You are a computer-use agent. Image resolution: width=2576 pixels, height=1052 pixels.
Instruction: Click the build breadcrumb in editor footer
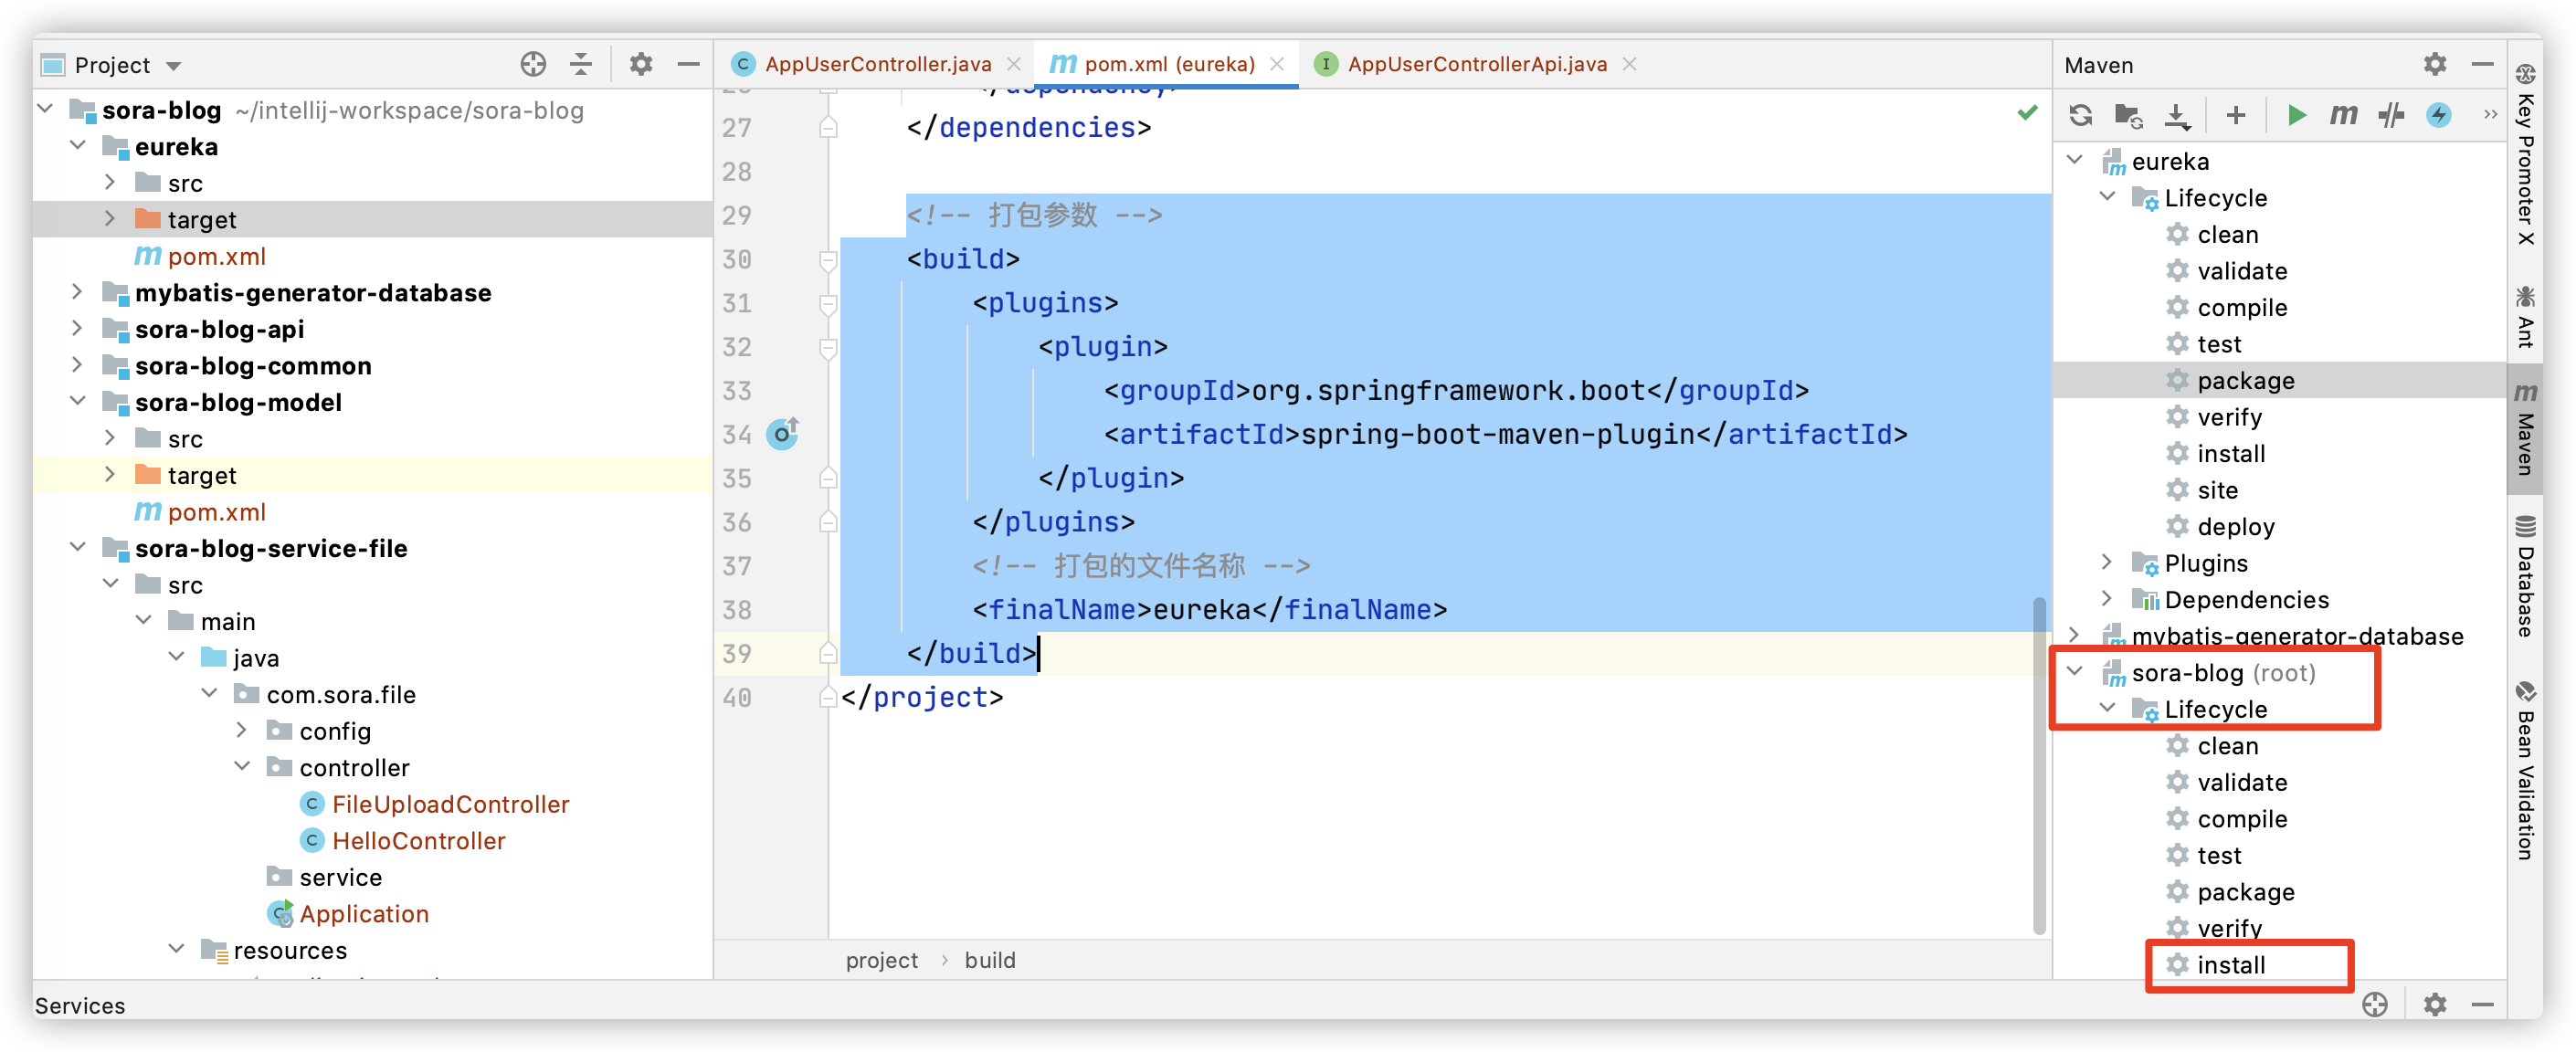point(989,960)
